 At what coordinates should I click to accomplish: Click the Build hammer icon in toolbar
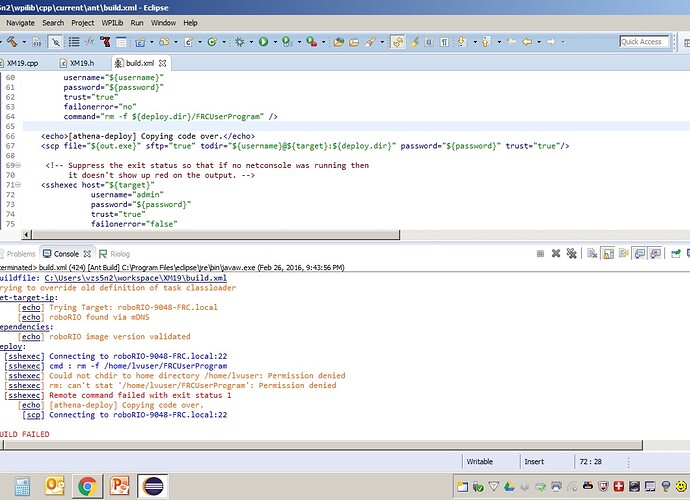pos(11,42)
